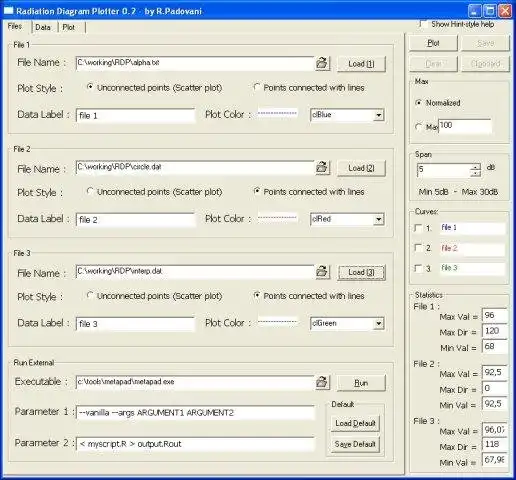Tick curve 1 checkbox for file 1
Image resolution: width=516 pixels, height=480 pixels.
418,228
